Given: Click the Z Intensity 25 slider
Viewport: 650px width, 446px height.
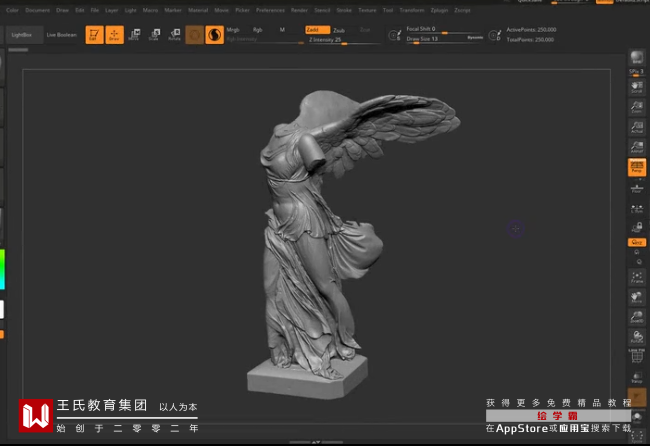Looking at the screenshot, I should click(x=343, y=40).
